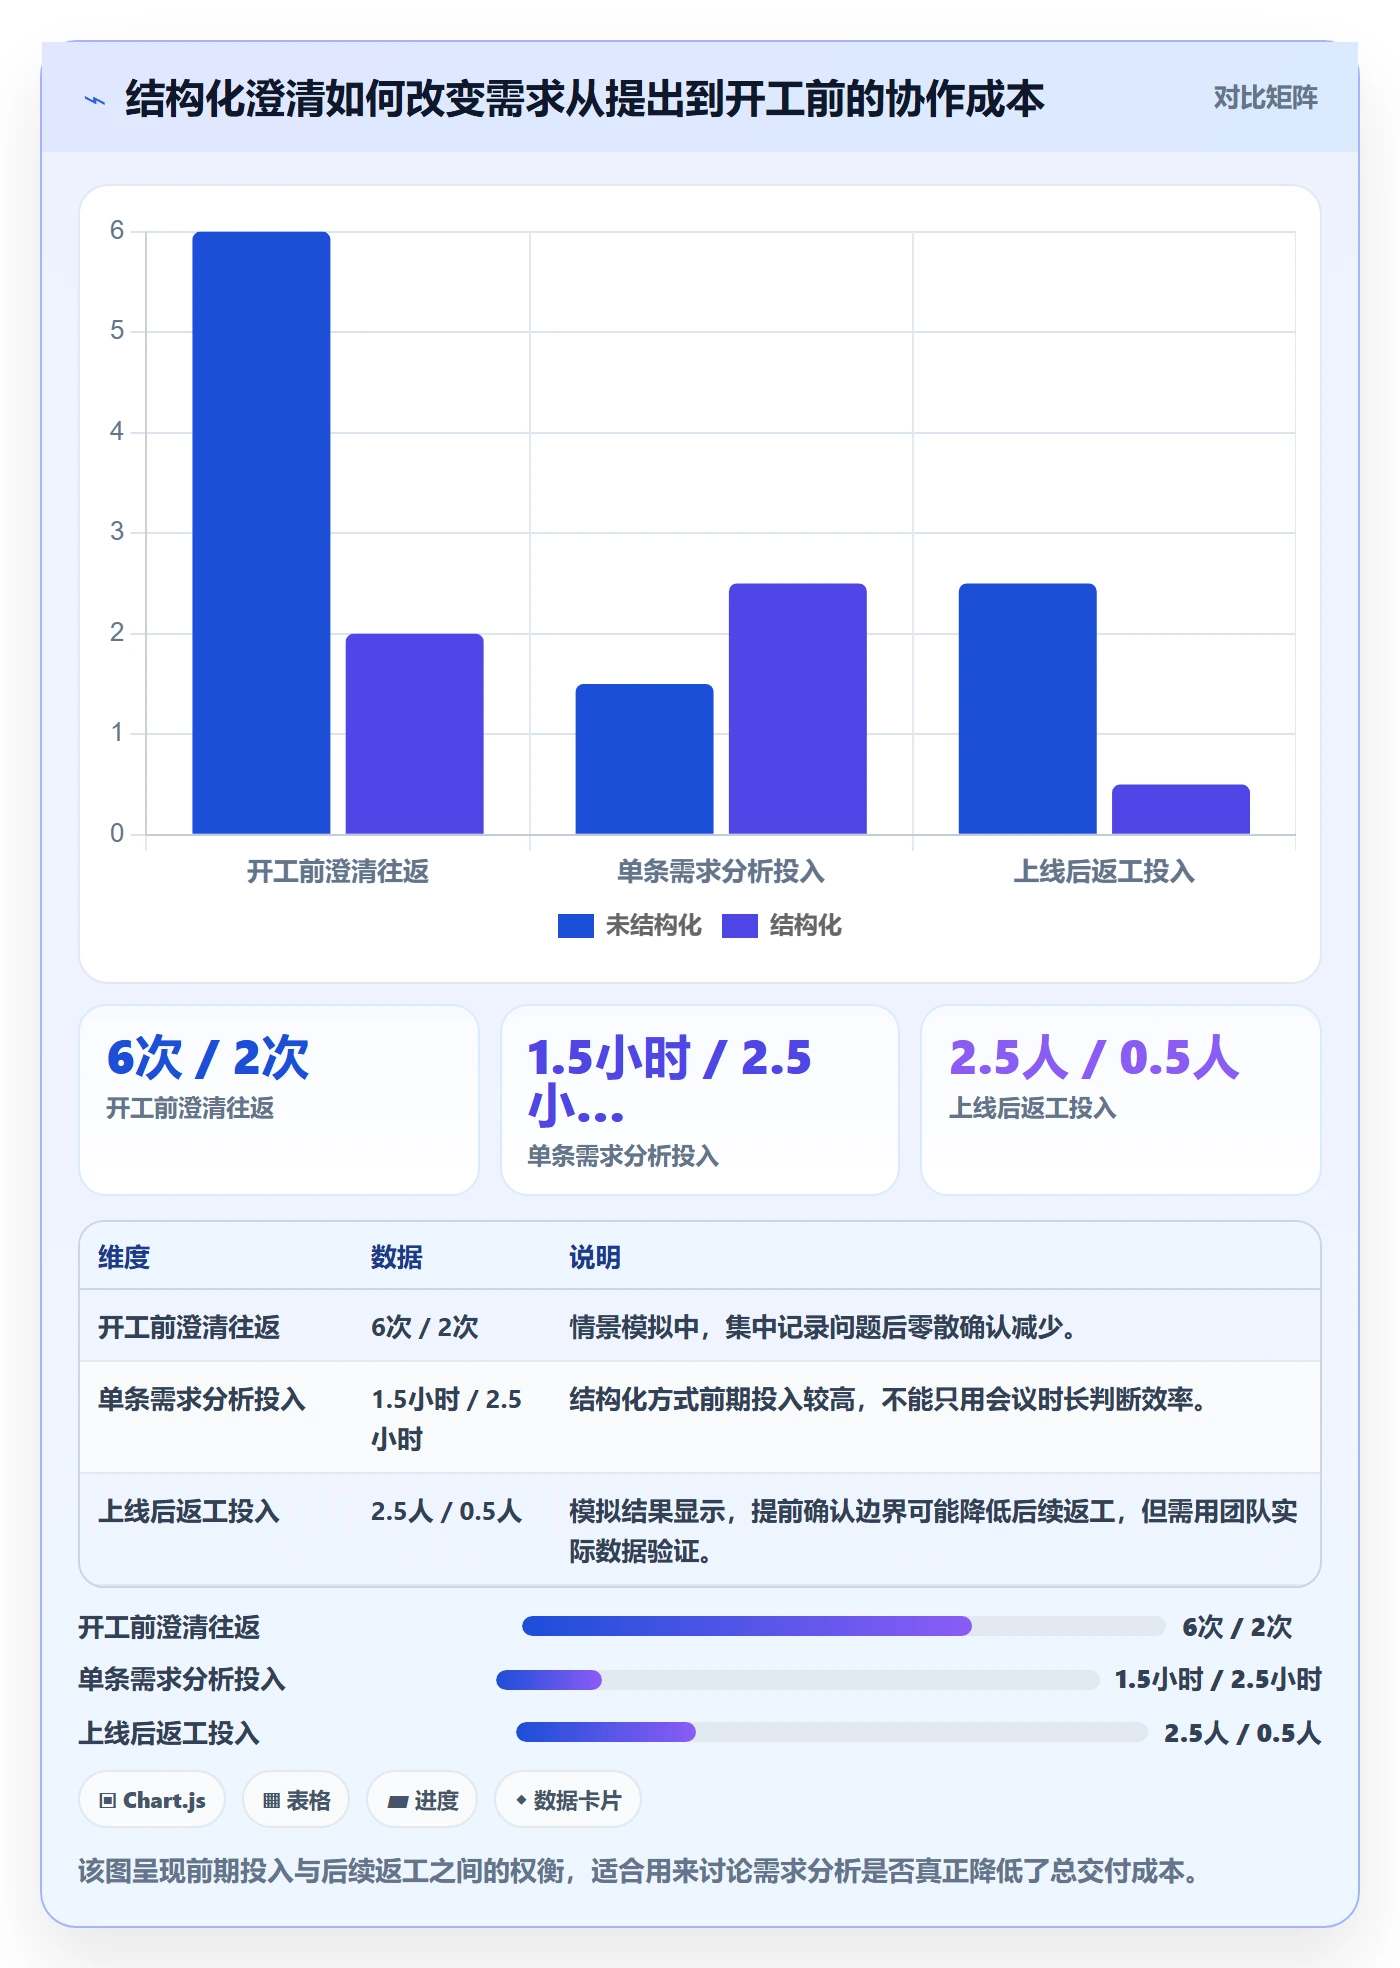Click the 上线后返工投入 progress bar
1400x1968 pixels.
831,1732
